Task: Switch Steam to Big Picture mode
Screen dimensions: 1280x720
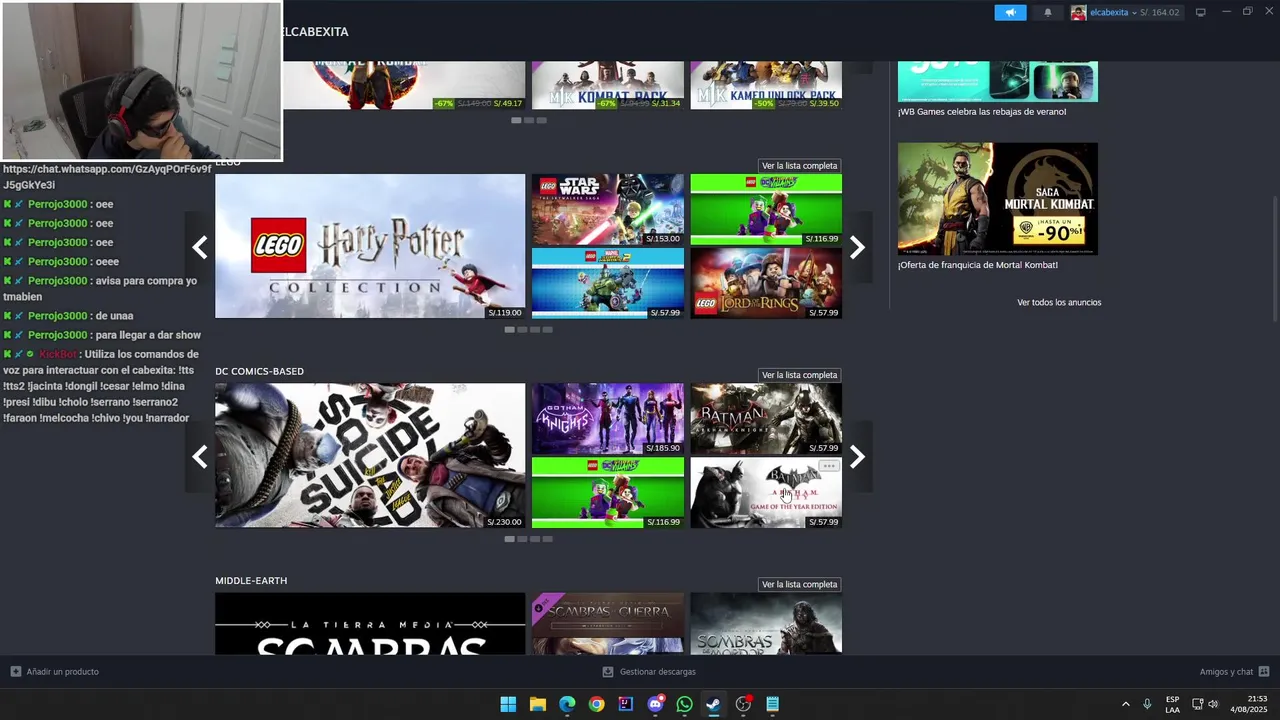Action: (x=1200, y=12)
